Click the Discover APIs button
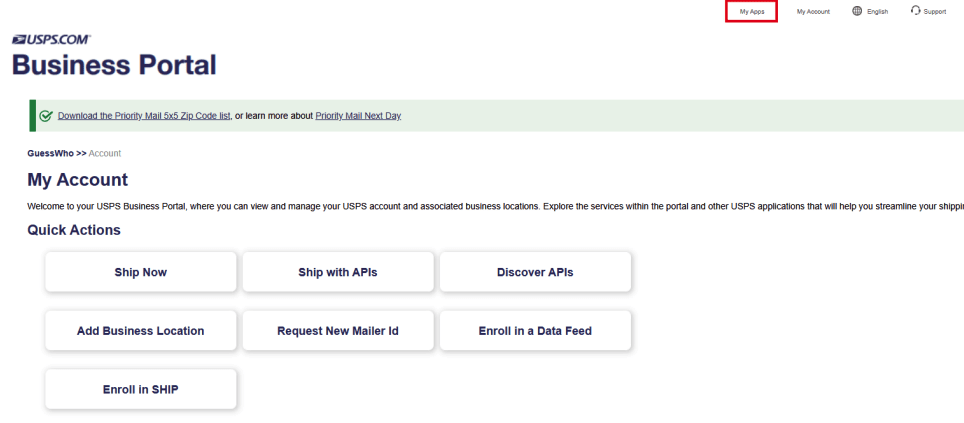964x423 pixels. 535,272
